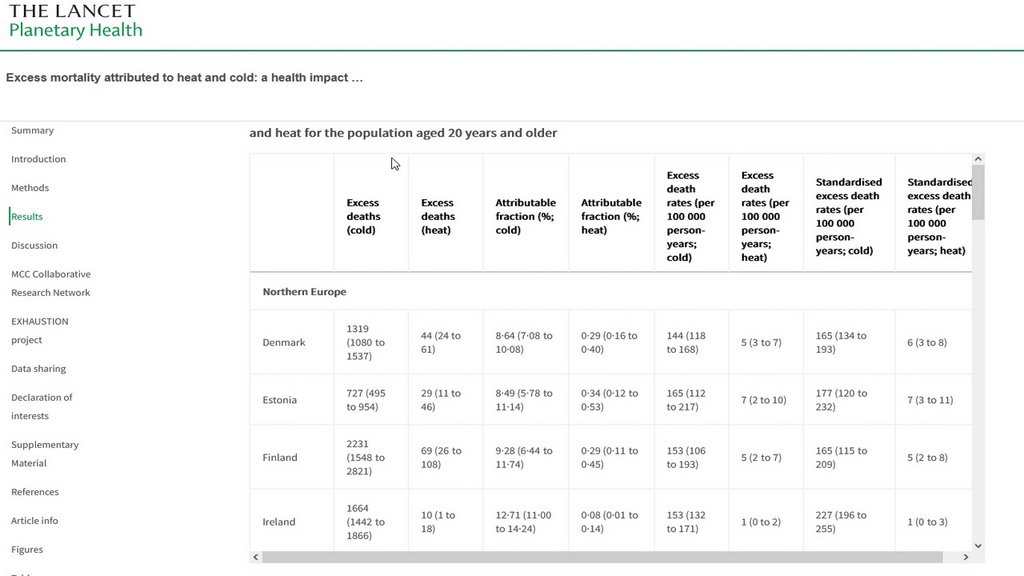Click the cell 0·29 (0·16 to 0·40)

609,342
